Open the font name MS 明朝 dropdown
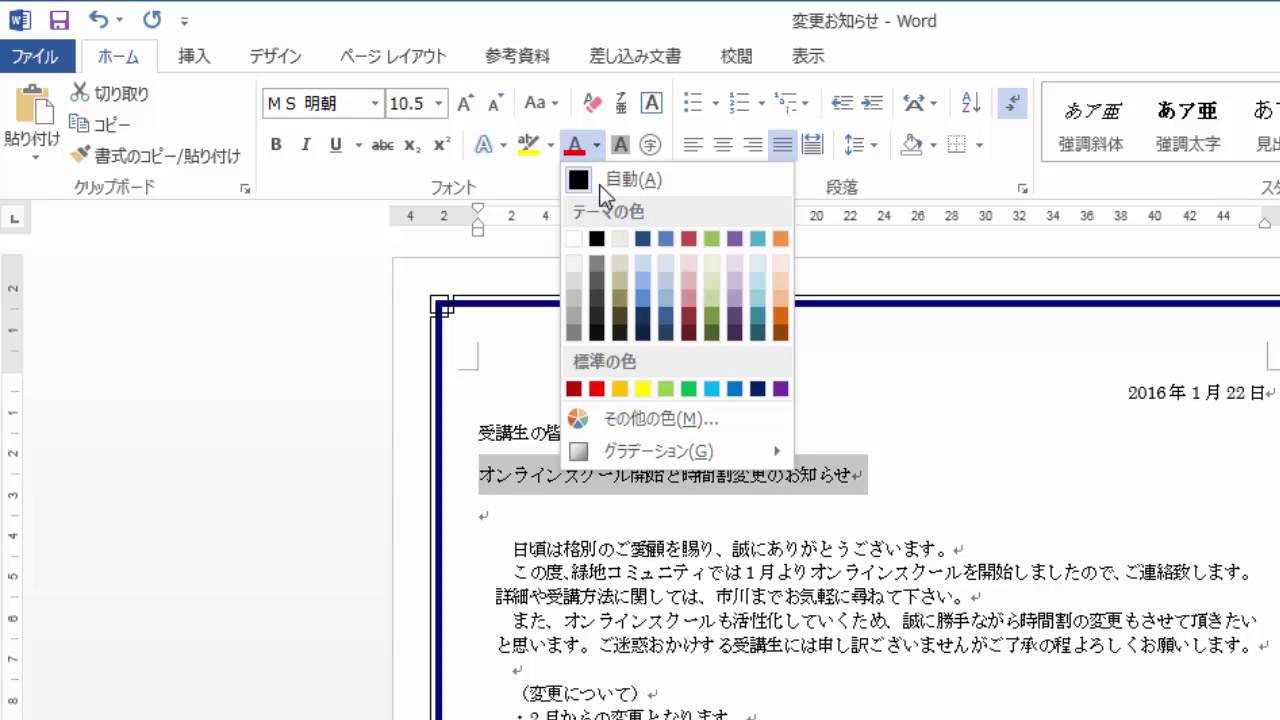 point(375,103)
